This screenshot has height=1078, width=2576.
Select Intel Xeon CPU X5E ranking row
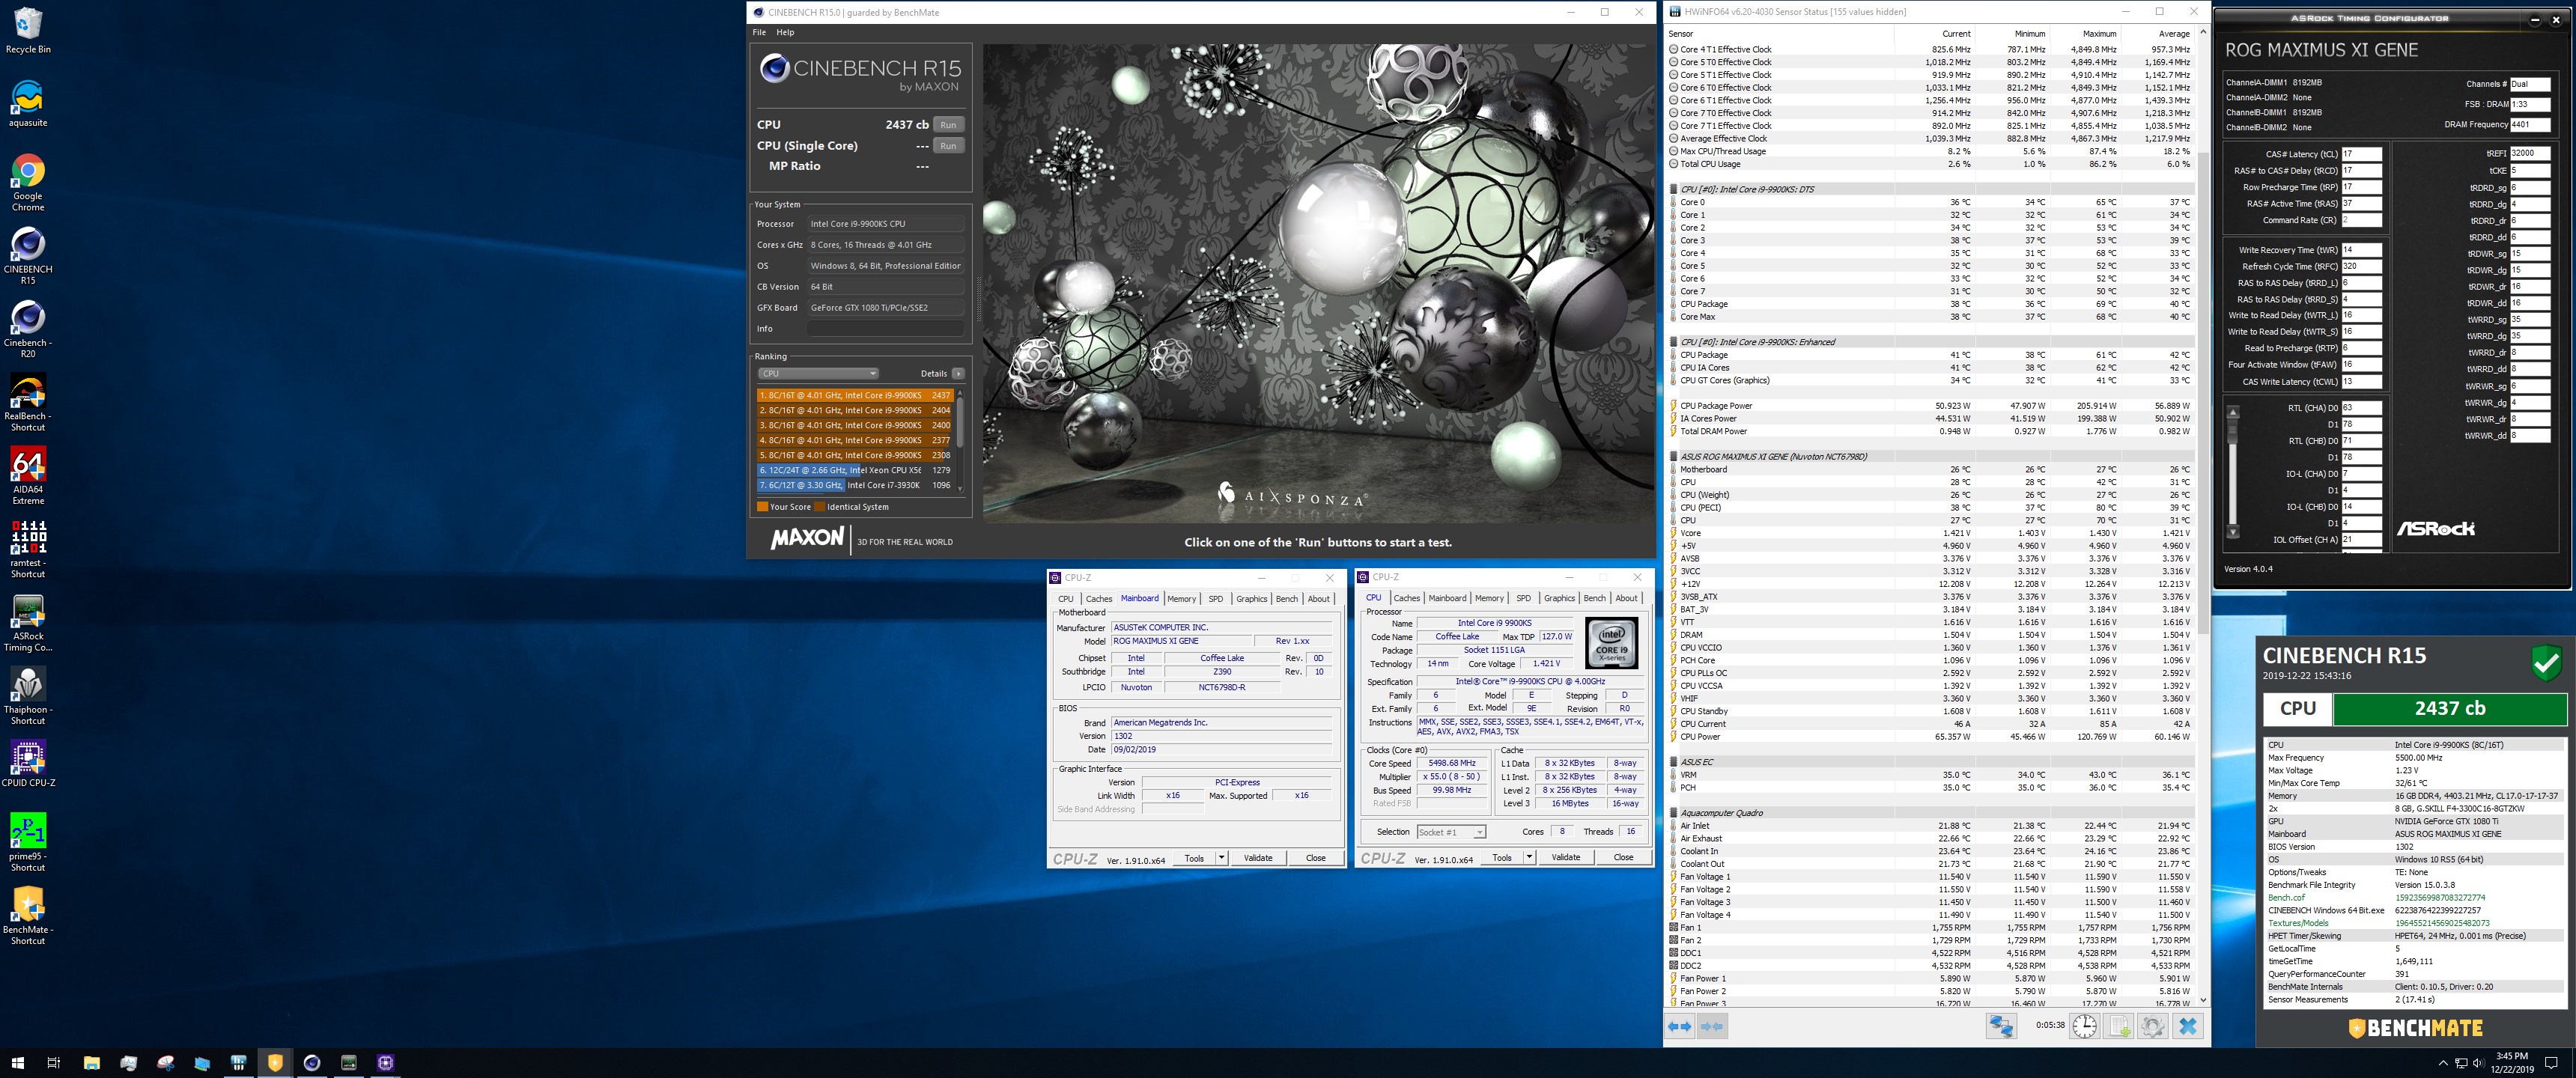point(855,470)
